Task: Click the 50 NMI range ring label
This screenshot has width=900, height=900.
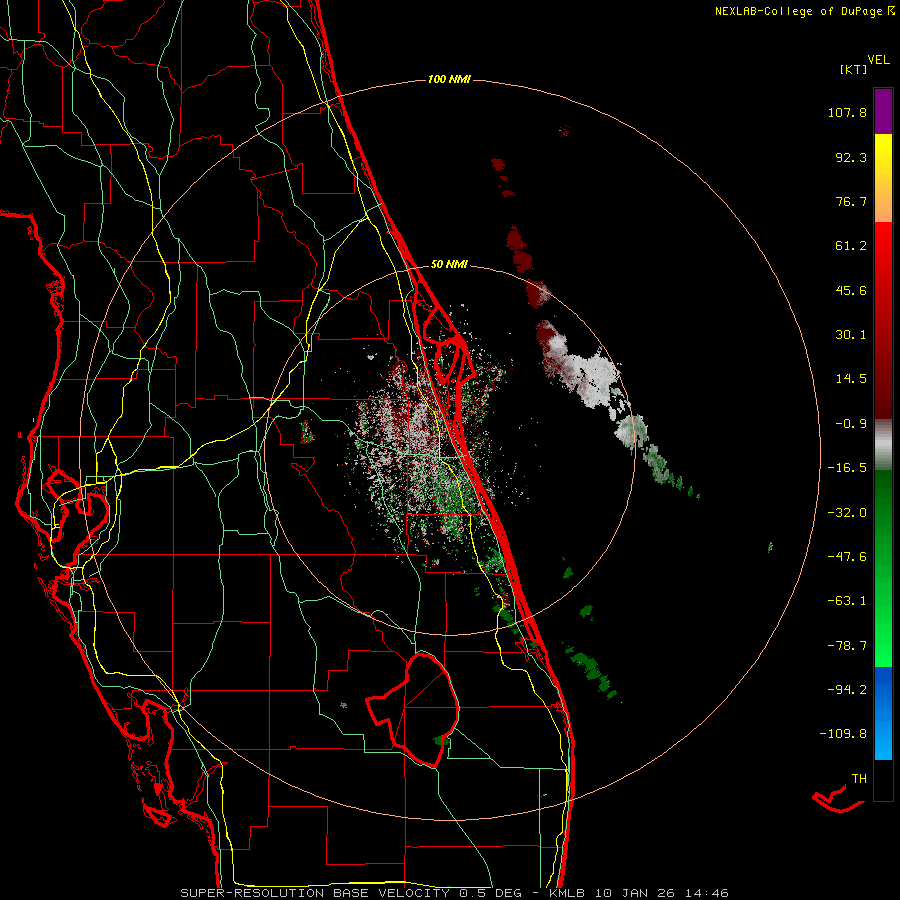Action: (x=449, y=265)
